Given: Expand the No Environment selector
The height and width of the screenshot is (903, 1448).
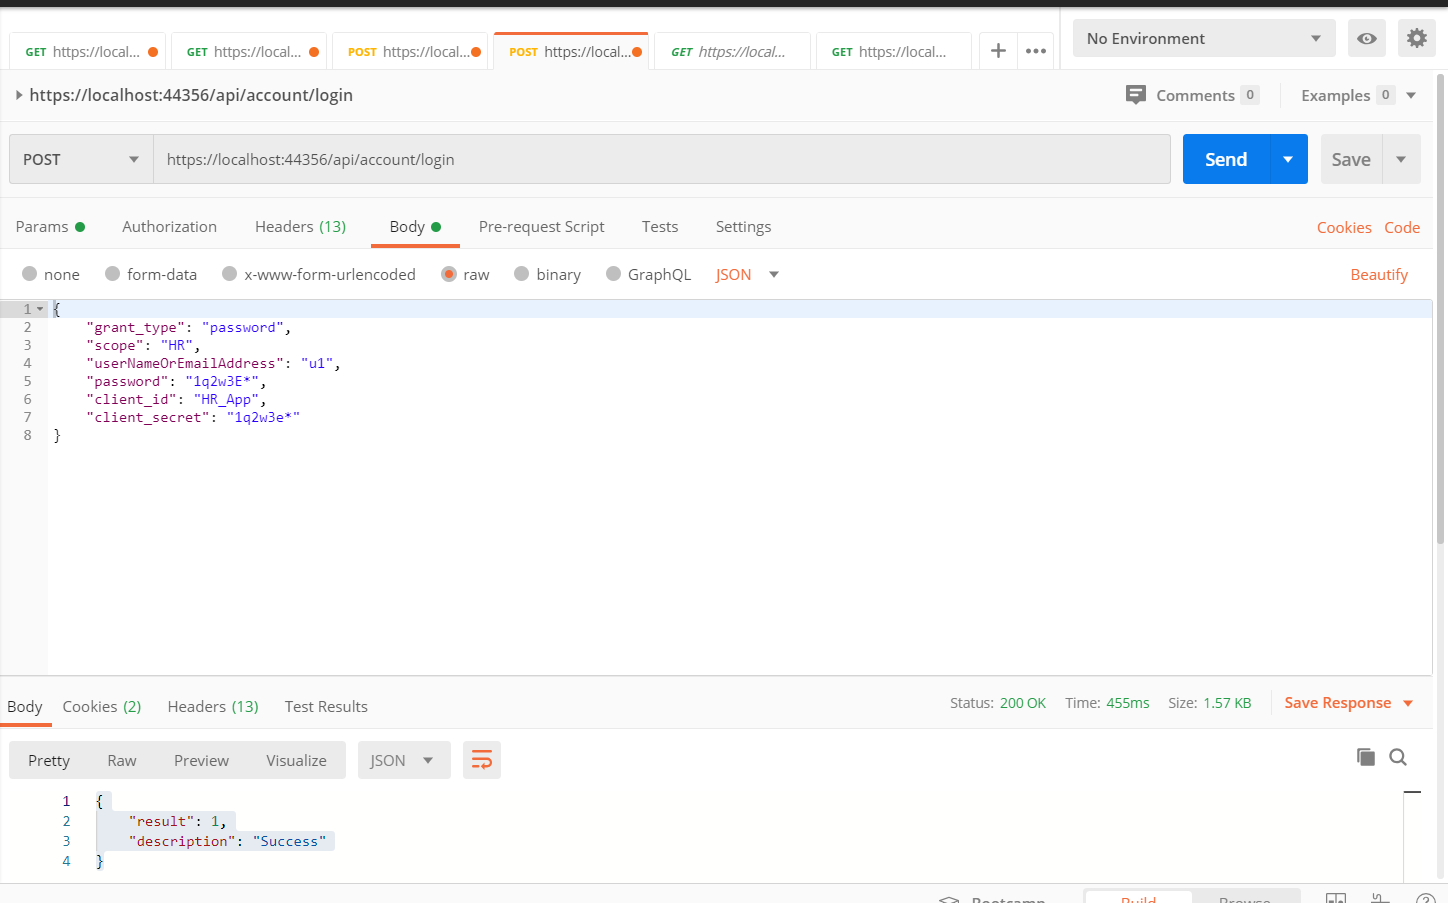Looking at the screenshot, I should click(x=1203, y=39).
